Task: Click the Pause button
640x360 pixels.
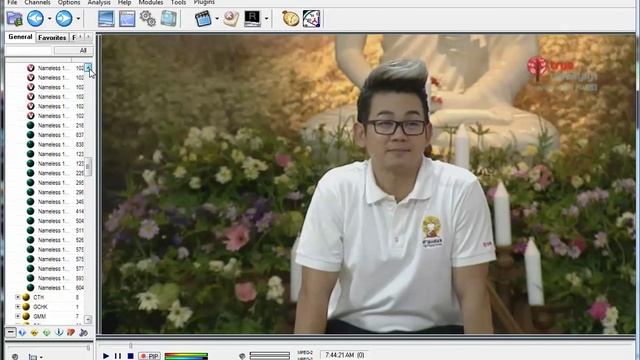Action: tap(118, 356)
